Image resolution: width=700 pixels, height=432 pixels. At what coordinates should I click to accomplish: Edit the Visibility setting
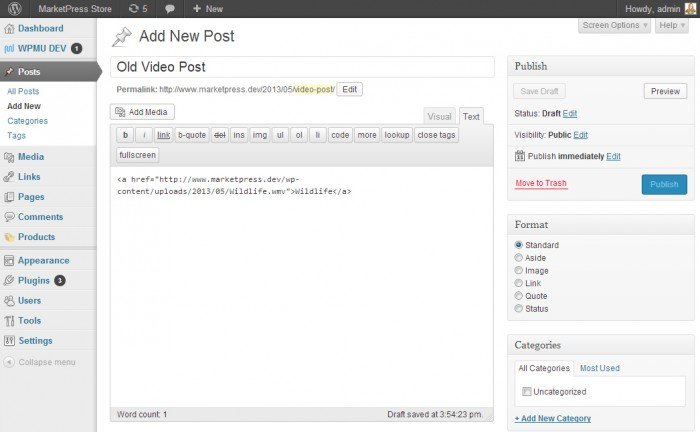580,135
